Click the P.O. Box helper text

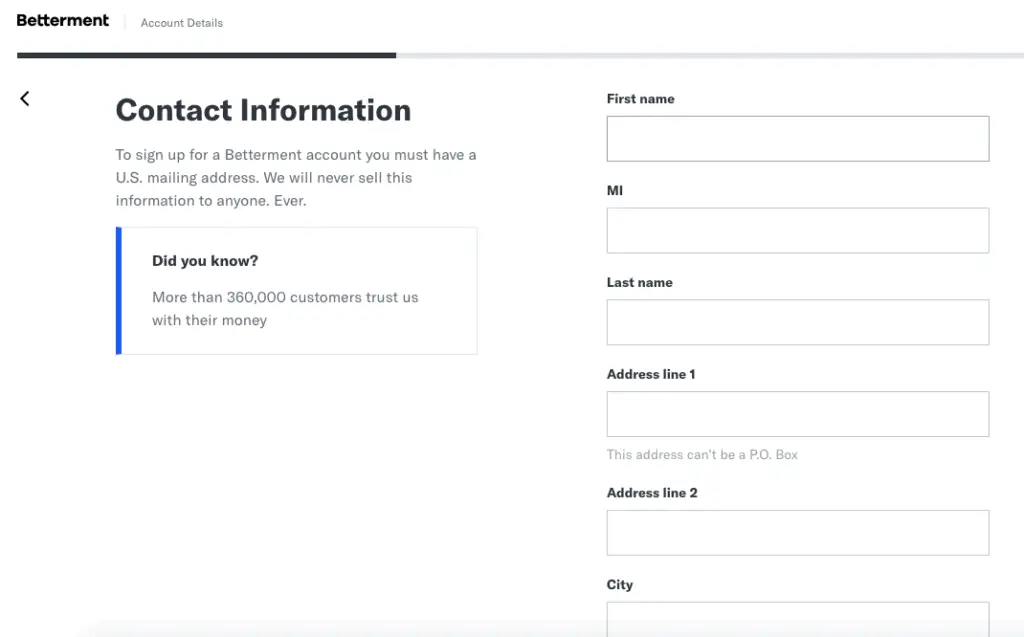[702, 454]
